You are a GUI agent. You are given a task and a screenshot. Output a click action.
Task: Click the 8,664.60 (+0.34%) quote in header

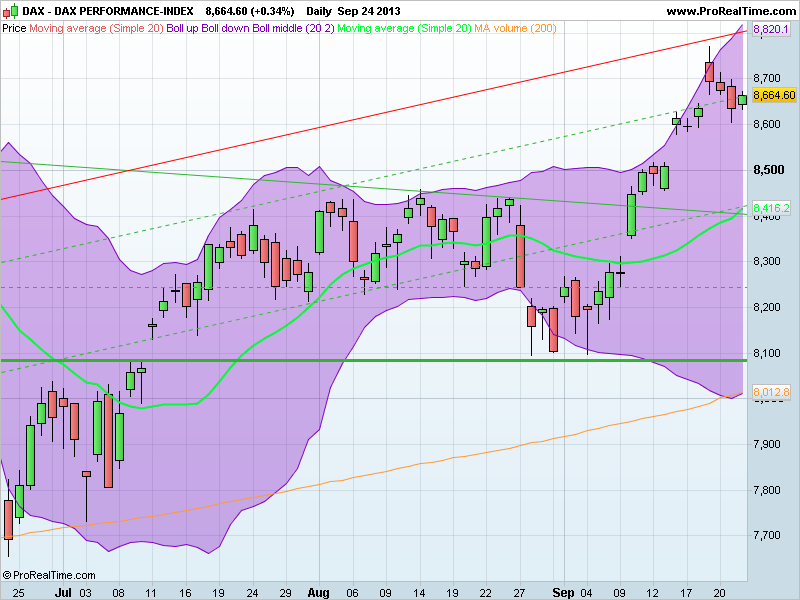coord(249,11)
